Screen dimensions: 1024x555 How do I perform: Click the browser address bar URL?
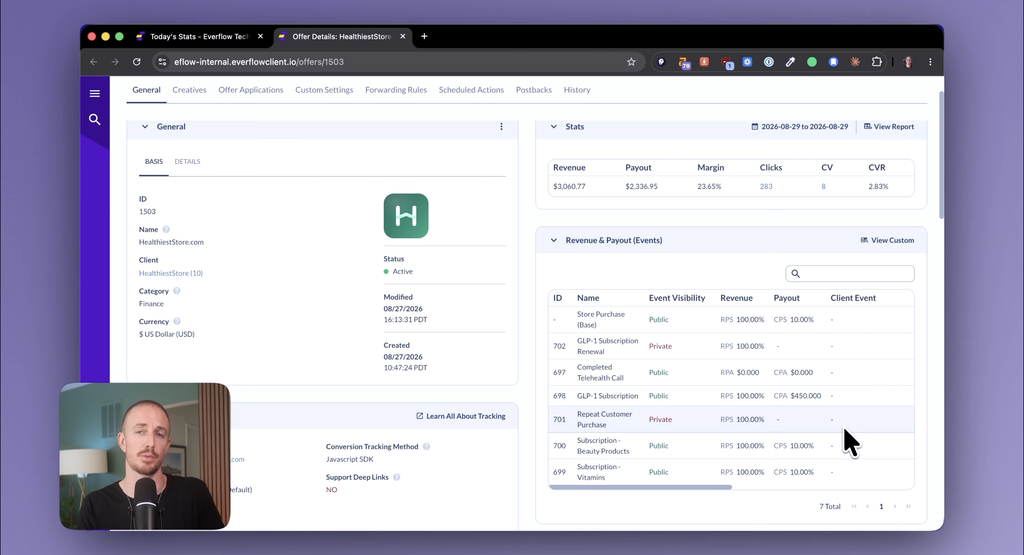[259, 62]
